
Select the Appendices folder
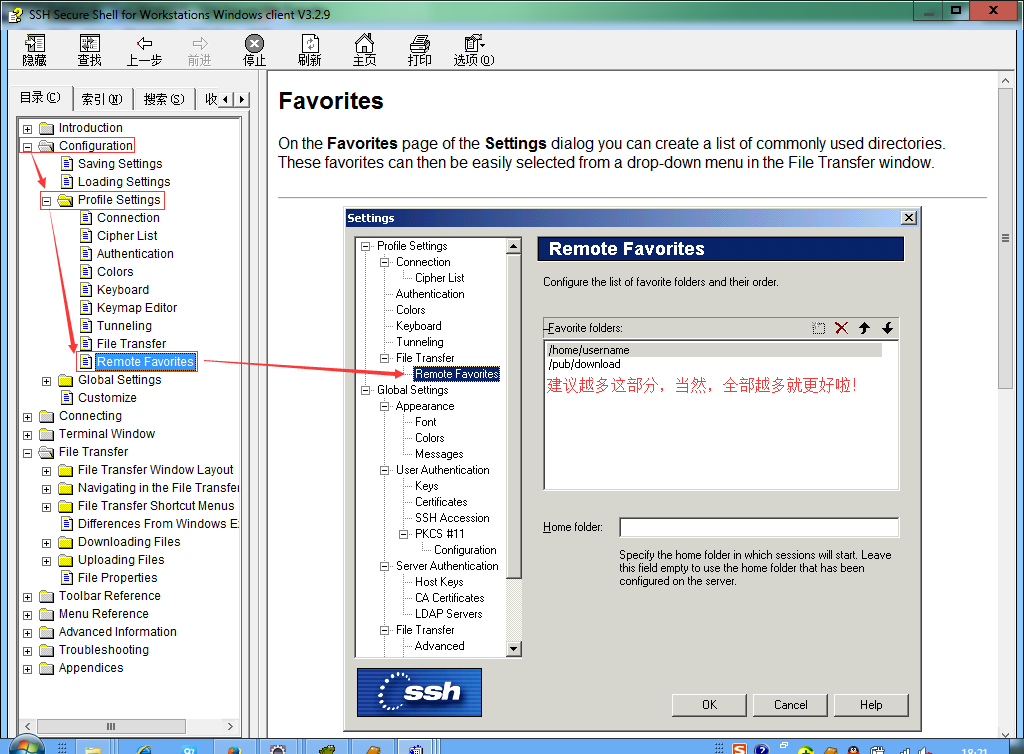(x=91, y=668)
